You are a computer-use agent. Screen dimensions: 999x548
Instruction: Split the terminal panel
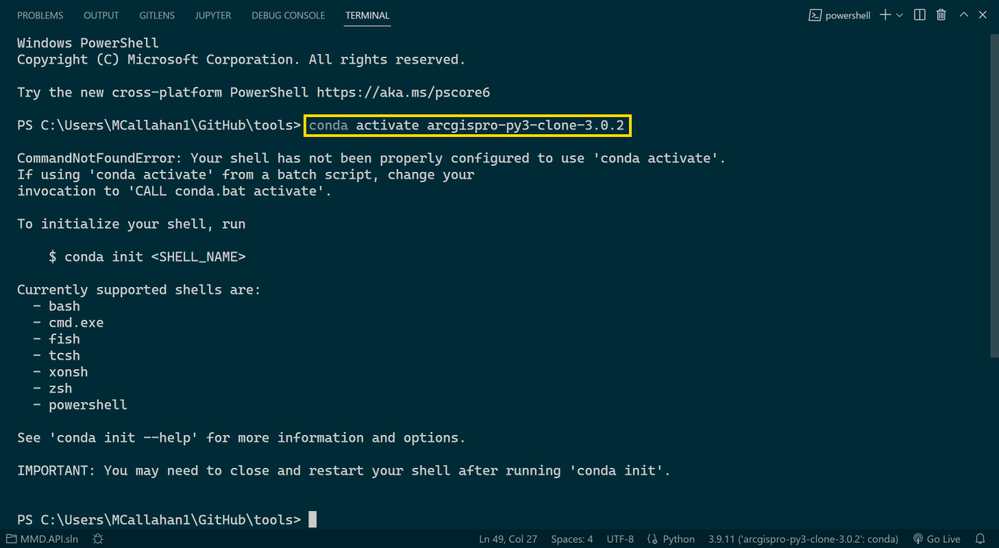[920, 15]
